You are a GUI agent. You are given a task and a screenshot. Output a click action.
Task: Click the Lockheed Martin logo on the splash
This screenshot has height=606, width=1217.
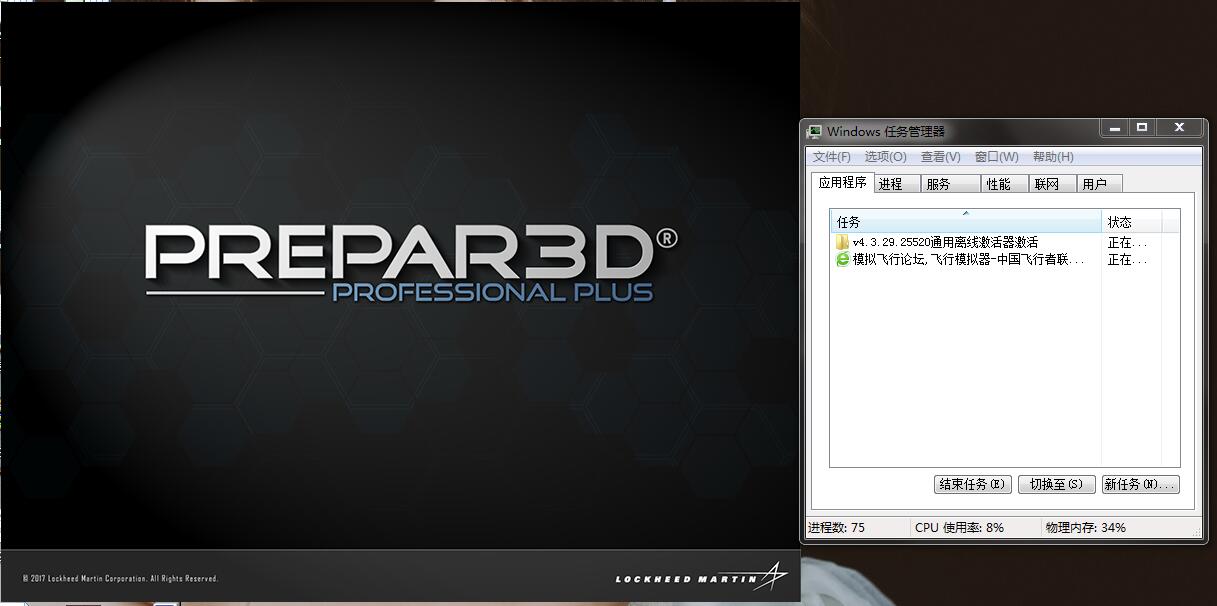click(x=701, y=577)
